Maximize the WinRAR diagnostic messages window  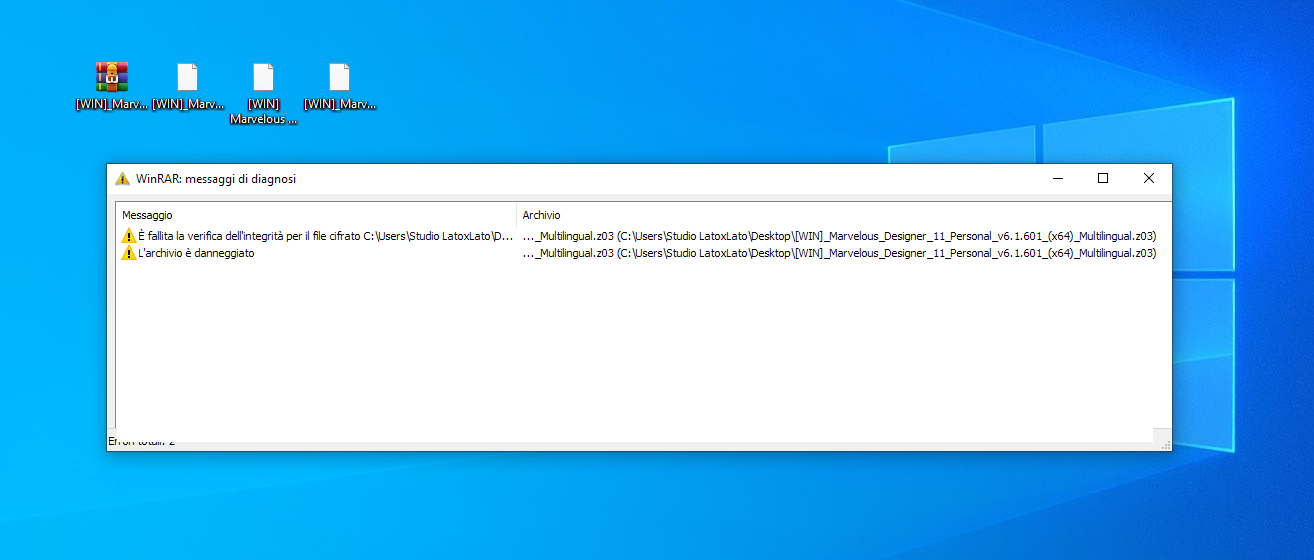click(x=1103, y=178)
